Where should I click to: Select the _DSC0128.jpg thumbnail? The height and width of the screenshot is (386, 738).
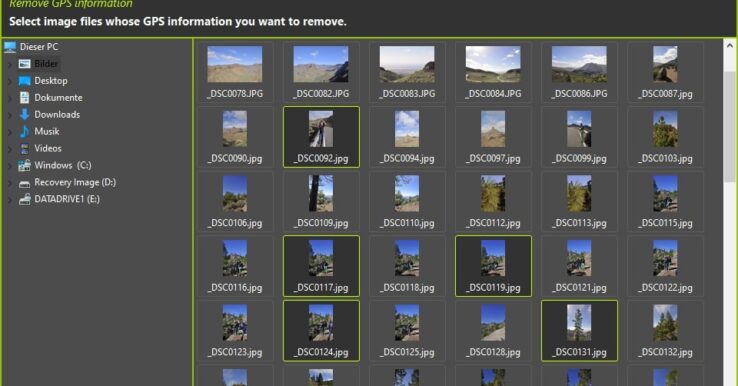pos(493,330)
